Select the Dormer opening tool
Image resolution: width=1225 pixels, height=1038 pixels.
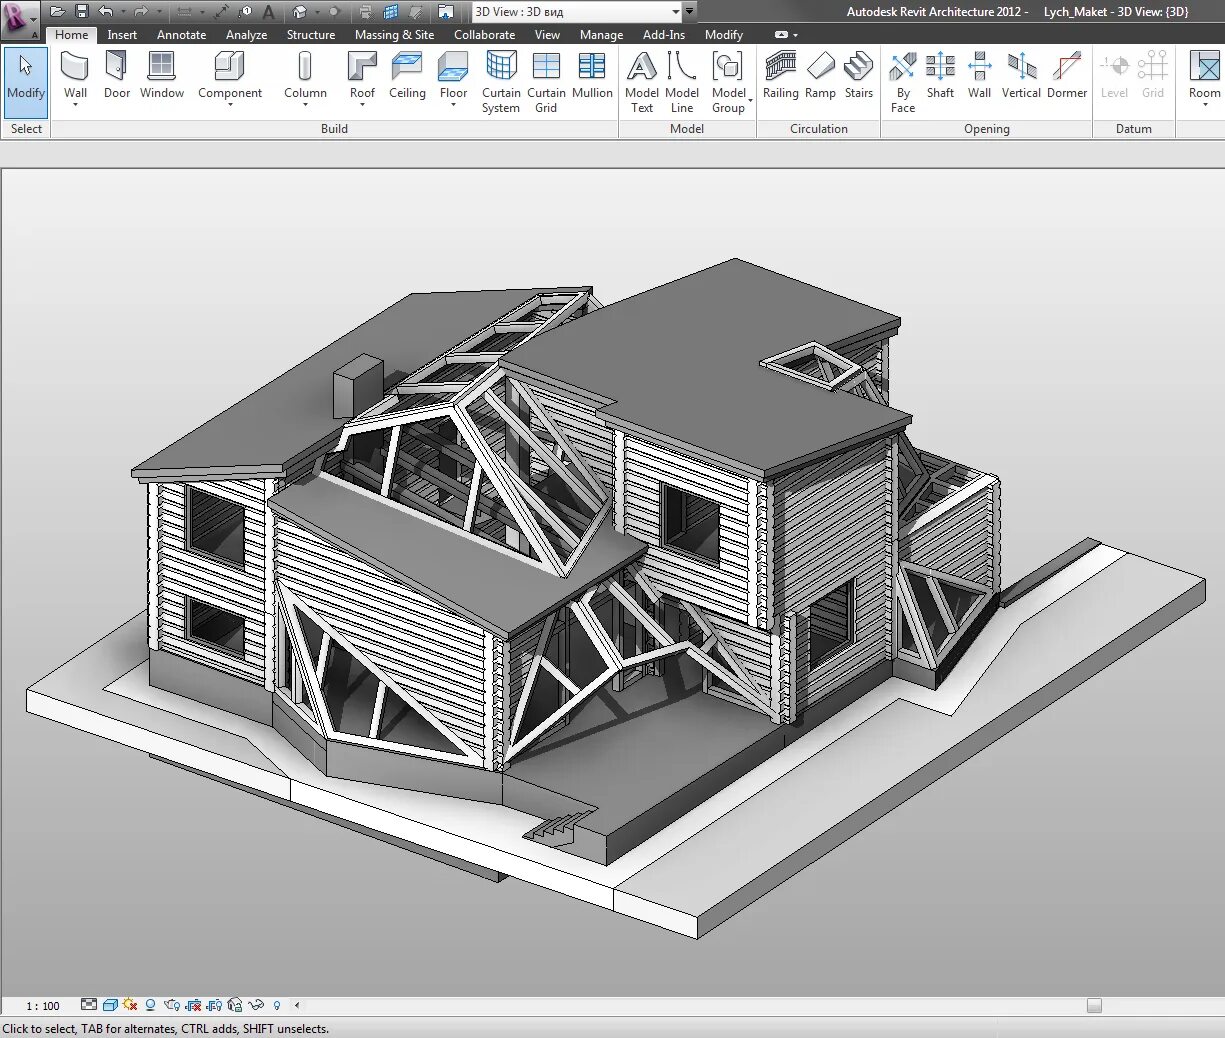1066,76
